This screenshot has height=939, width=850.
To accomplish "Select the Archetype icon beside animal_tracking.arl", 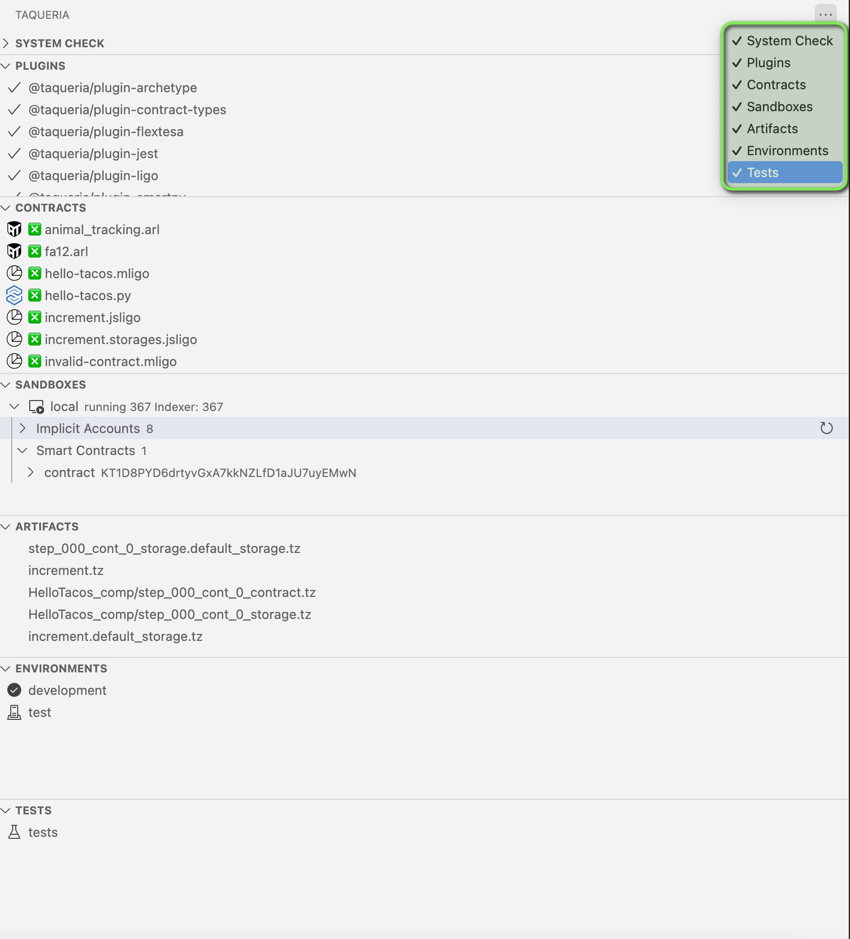I will coord(14,229).
